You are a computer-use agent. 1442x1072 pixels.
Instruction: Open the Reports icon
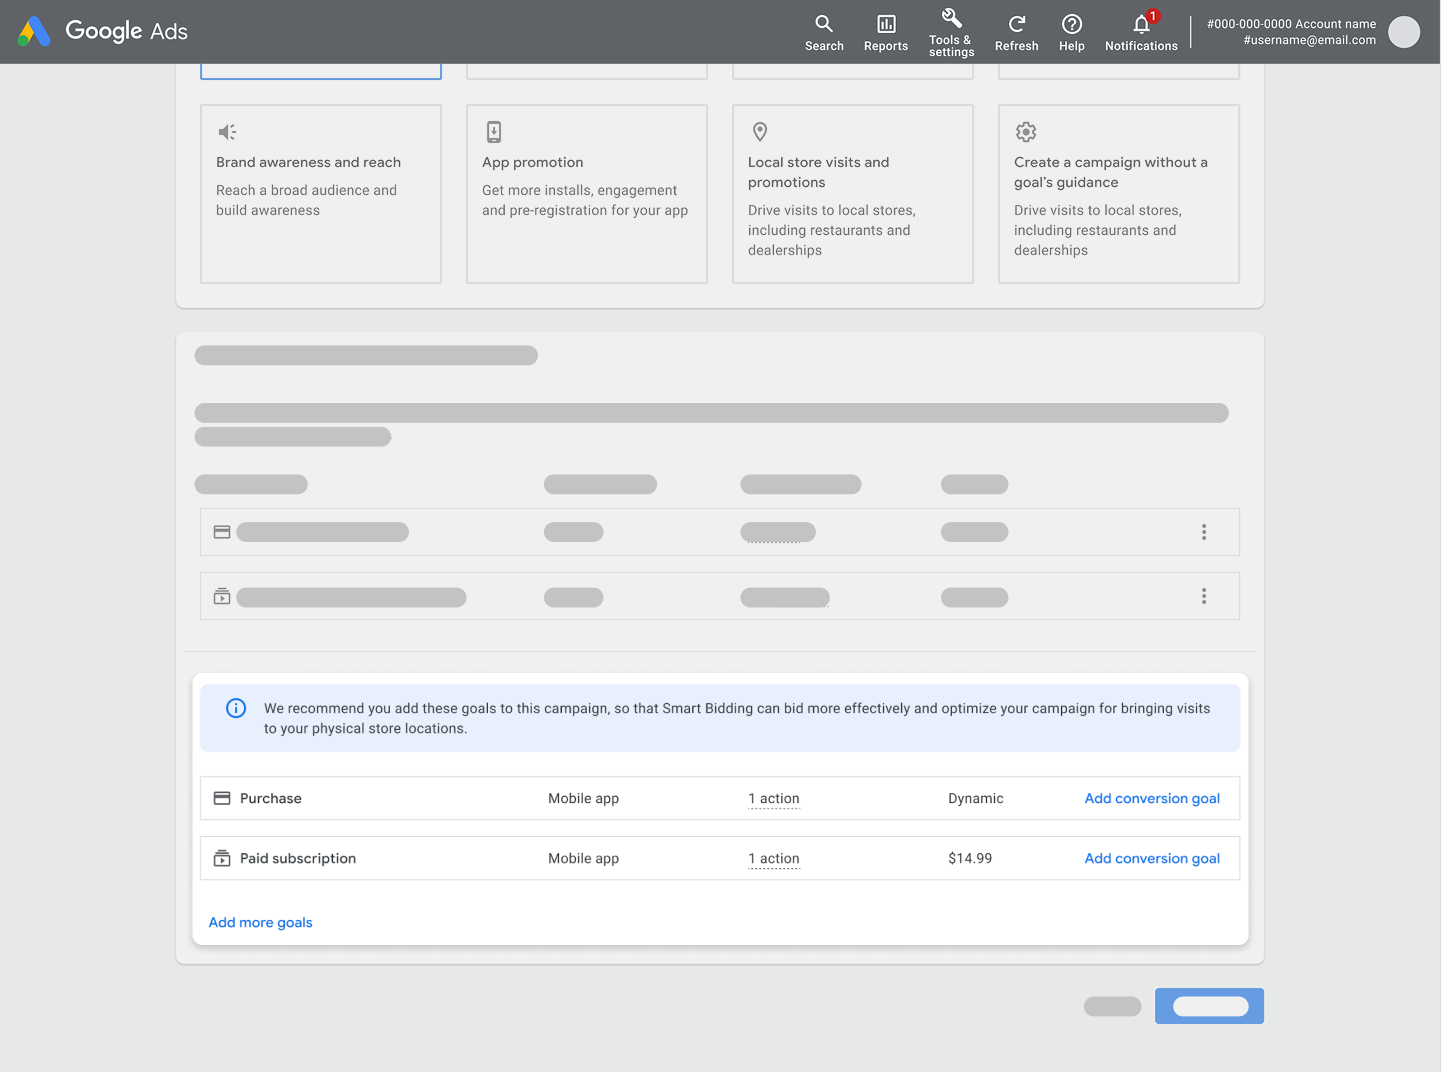[885, 24]
